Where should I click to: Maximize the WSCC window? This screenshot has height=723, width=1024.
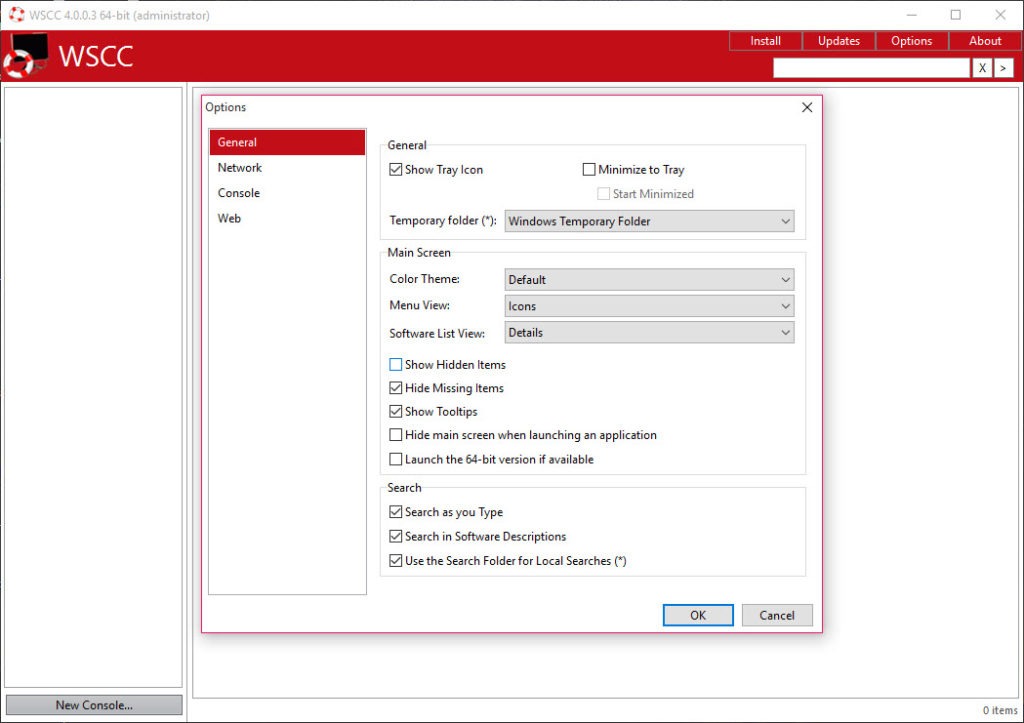(x=955, y=15)
